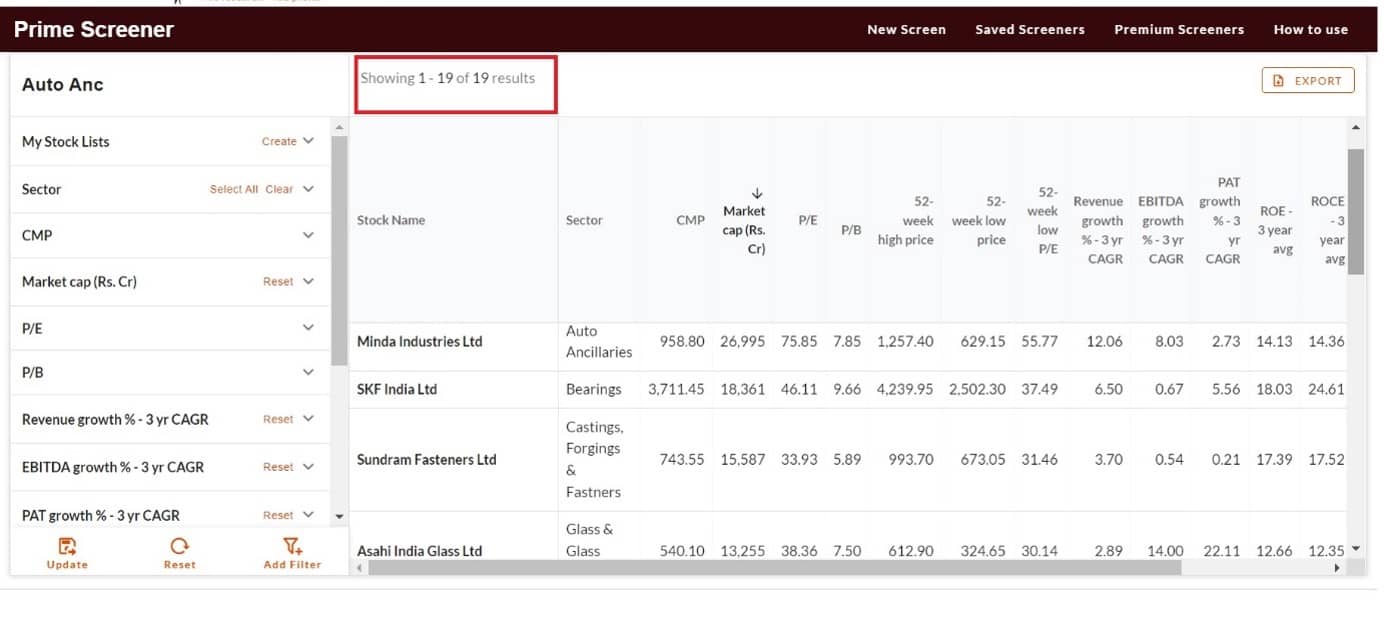Click the Add Filter funnel icon
1384x626 pixels.
point(292,546)
